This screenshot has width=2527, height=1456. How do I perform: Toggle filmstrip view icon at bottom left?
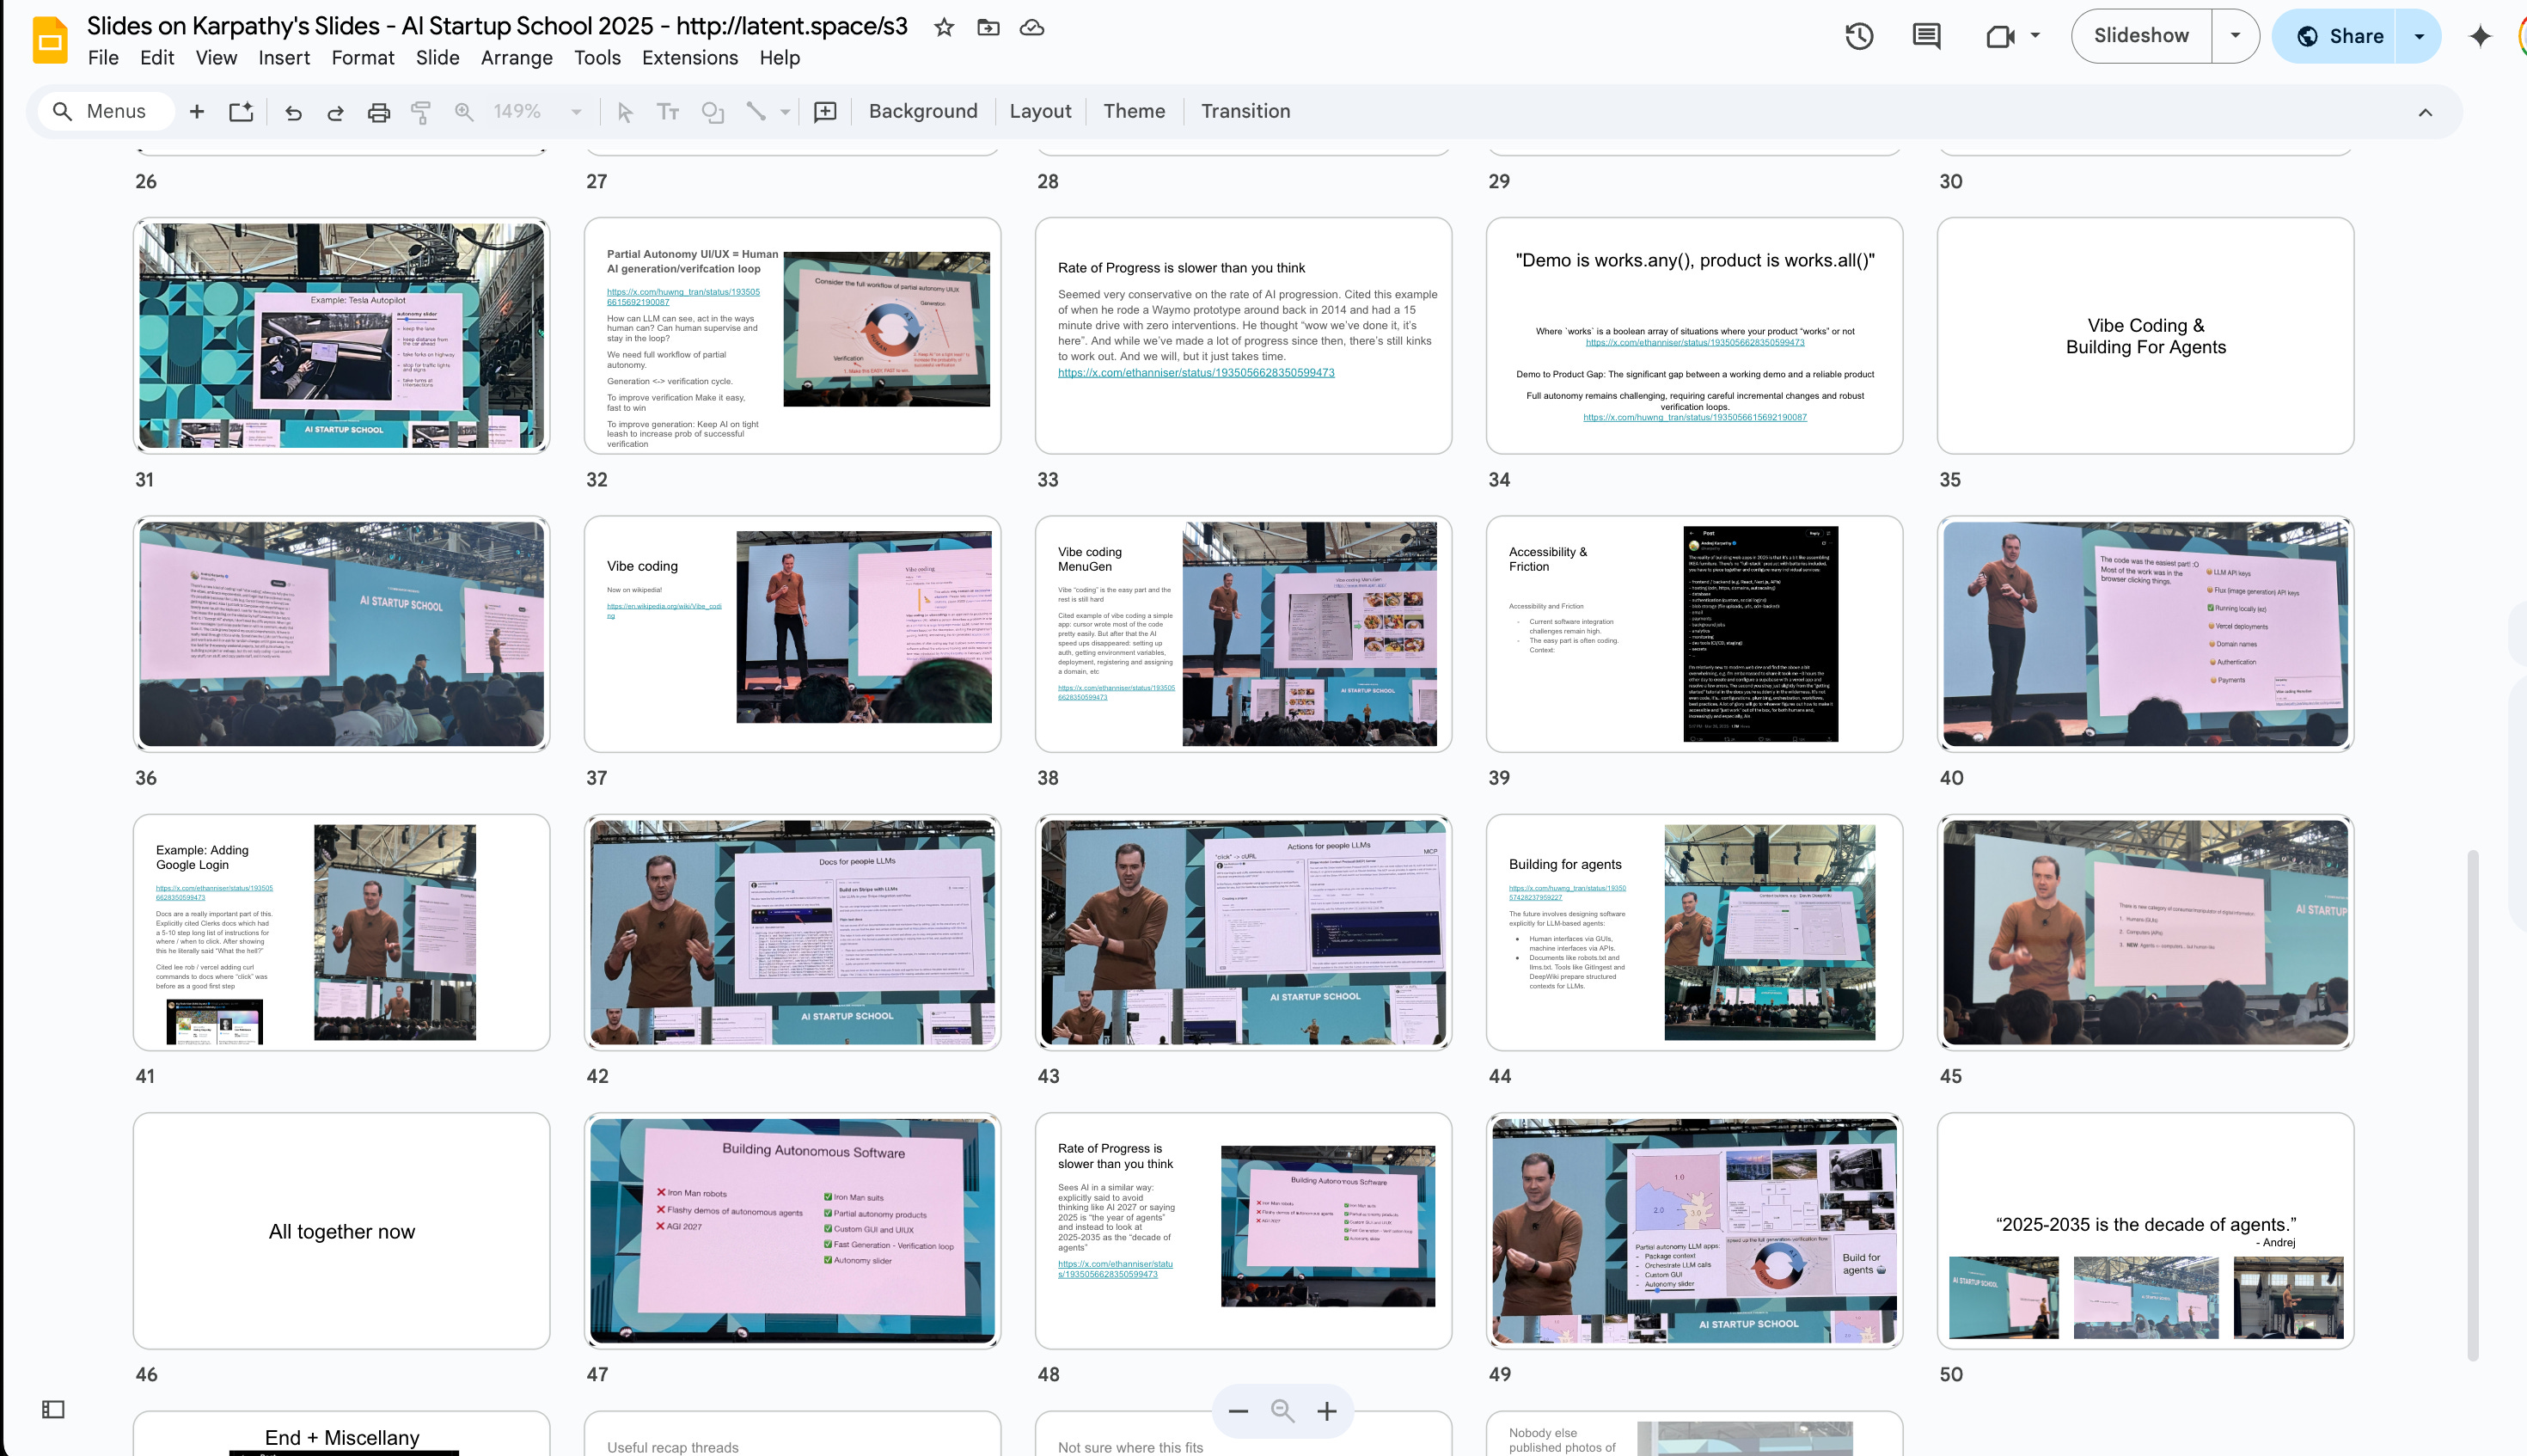(x=53, y=1409)
